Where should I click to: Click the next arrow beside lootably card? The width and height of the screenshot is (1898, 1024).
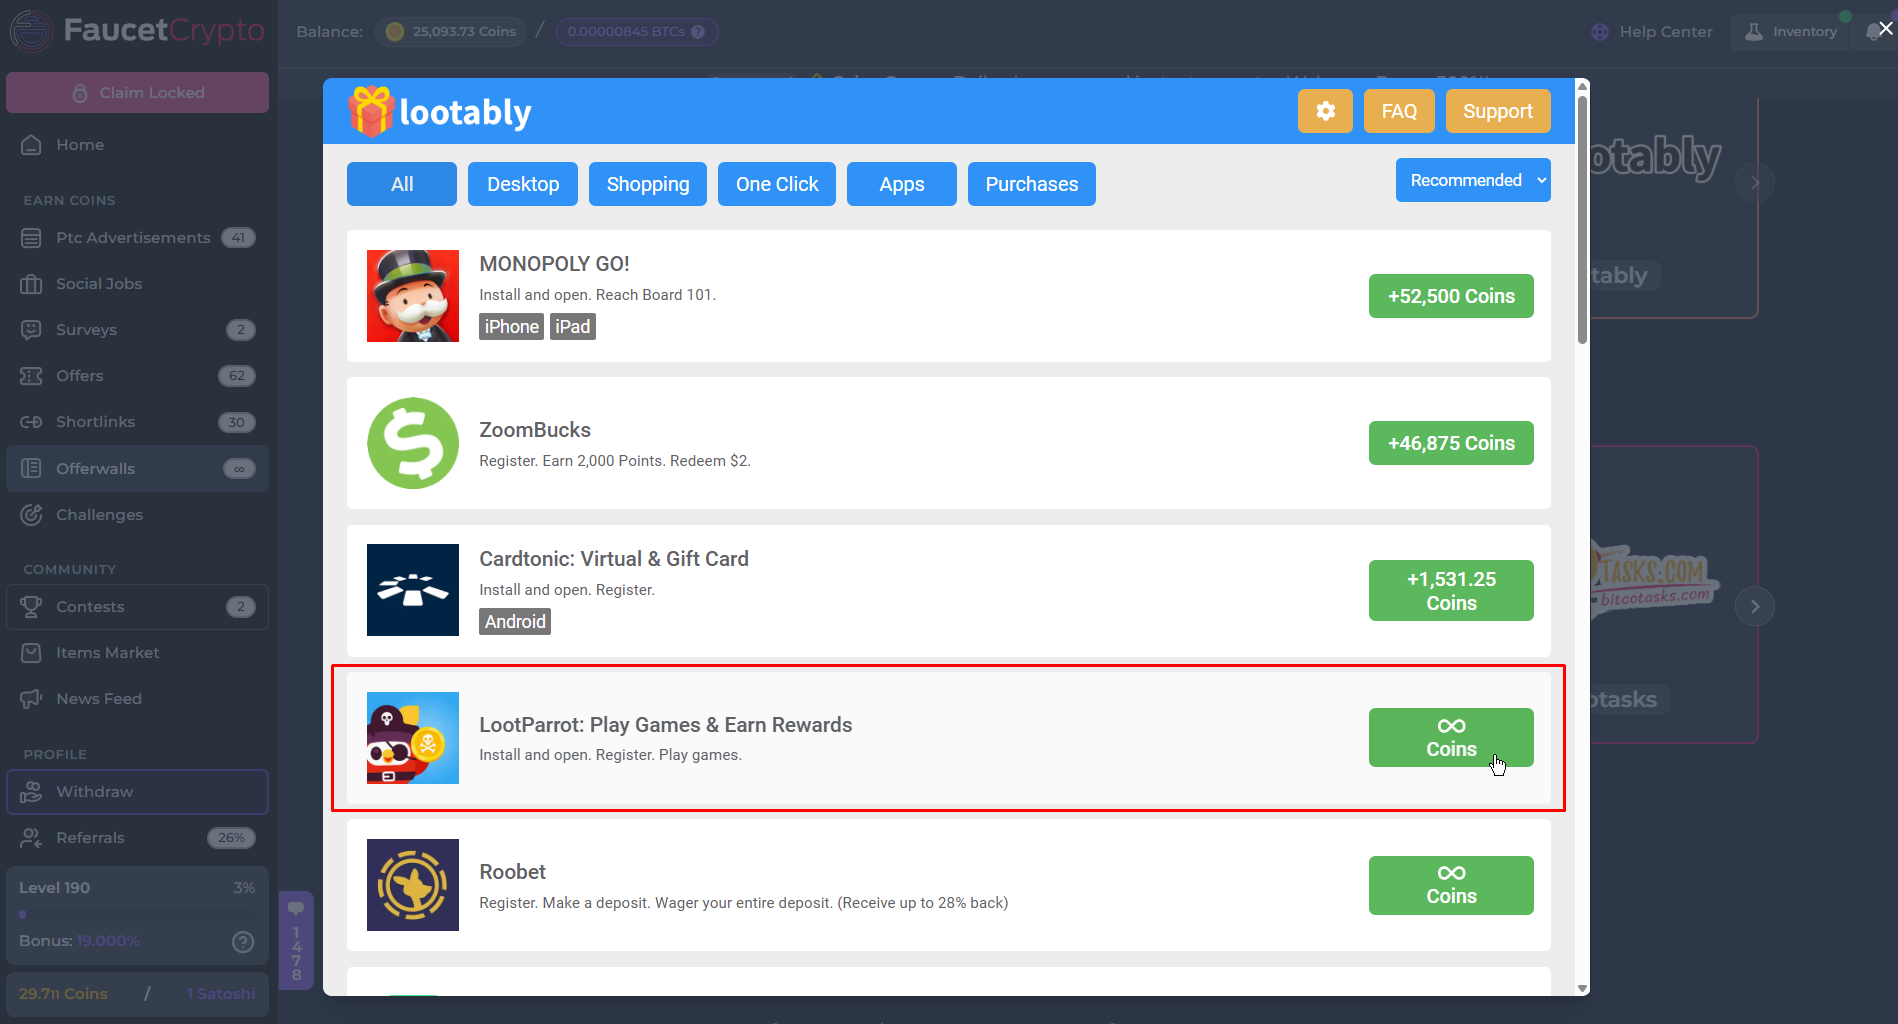(1755, 183)
